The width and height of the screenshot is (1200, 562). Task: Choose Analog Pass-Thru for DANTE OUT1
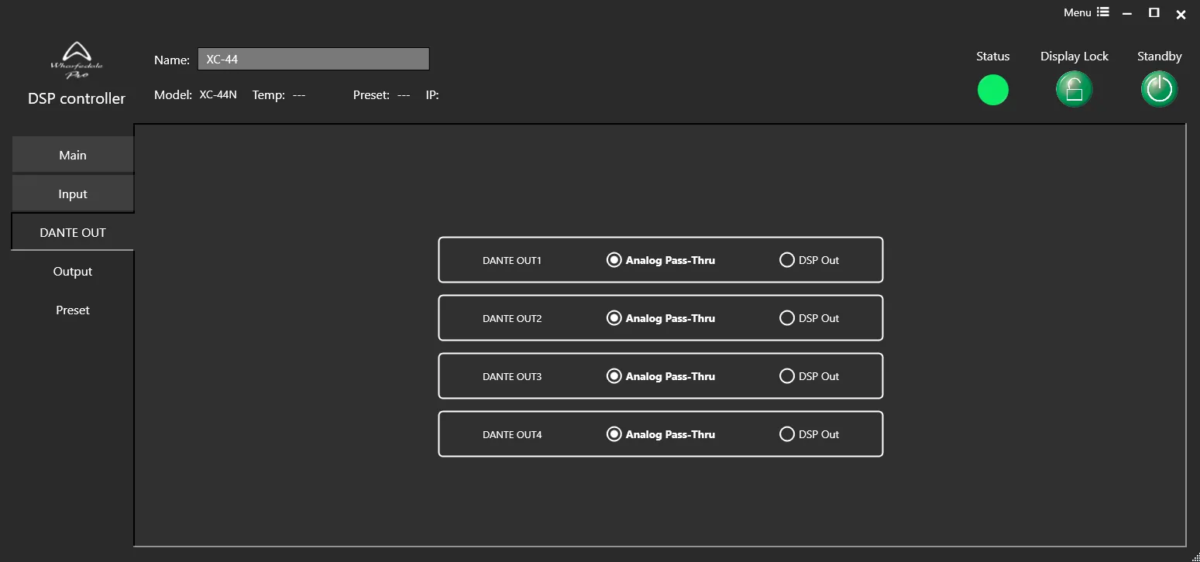(x=614, y=260)
